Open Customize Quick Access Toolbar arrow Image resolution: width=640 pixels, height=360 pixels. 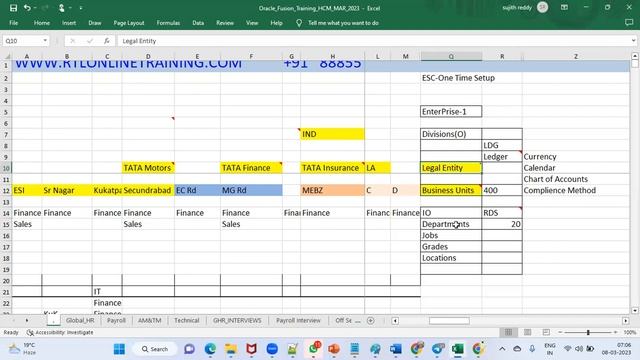pos(81,8)
